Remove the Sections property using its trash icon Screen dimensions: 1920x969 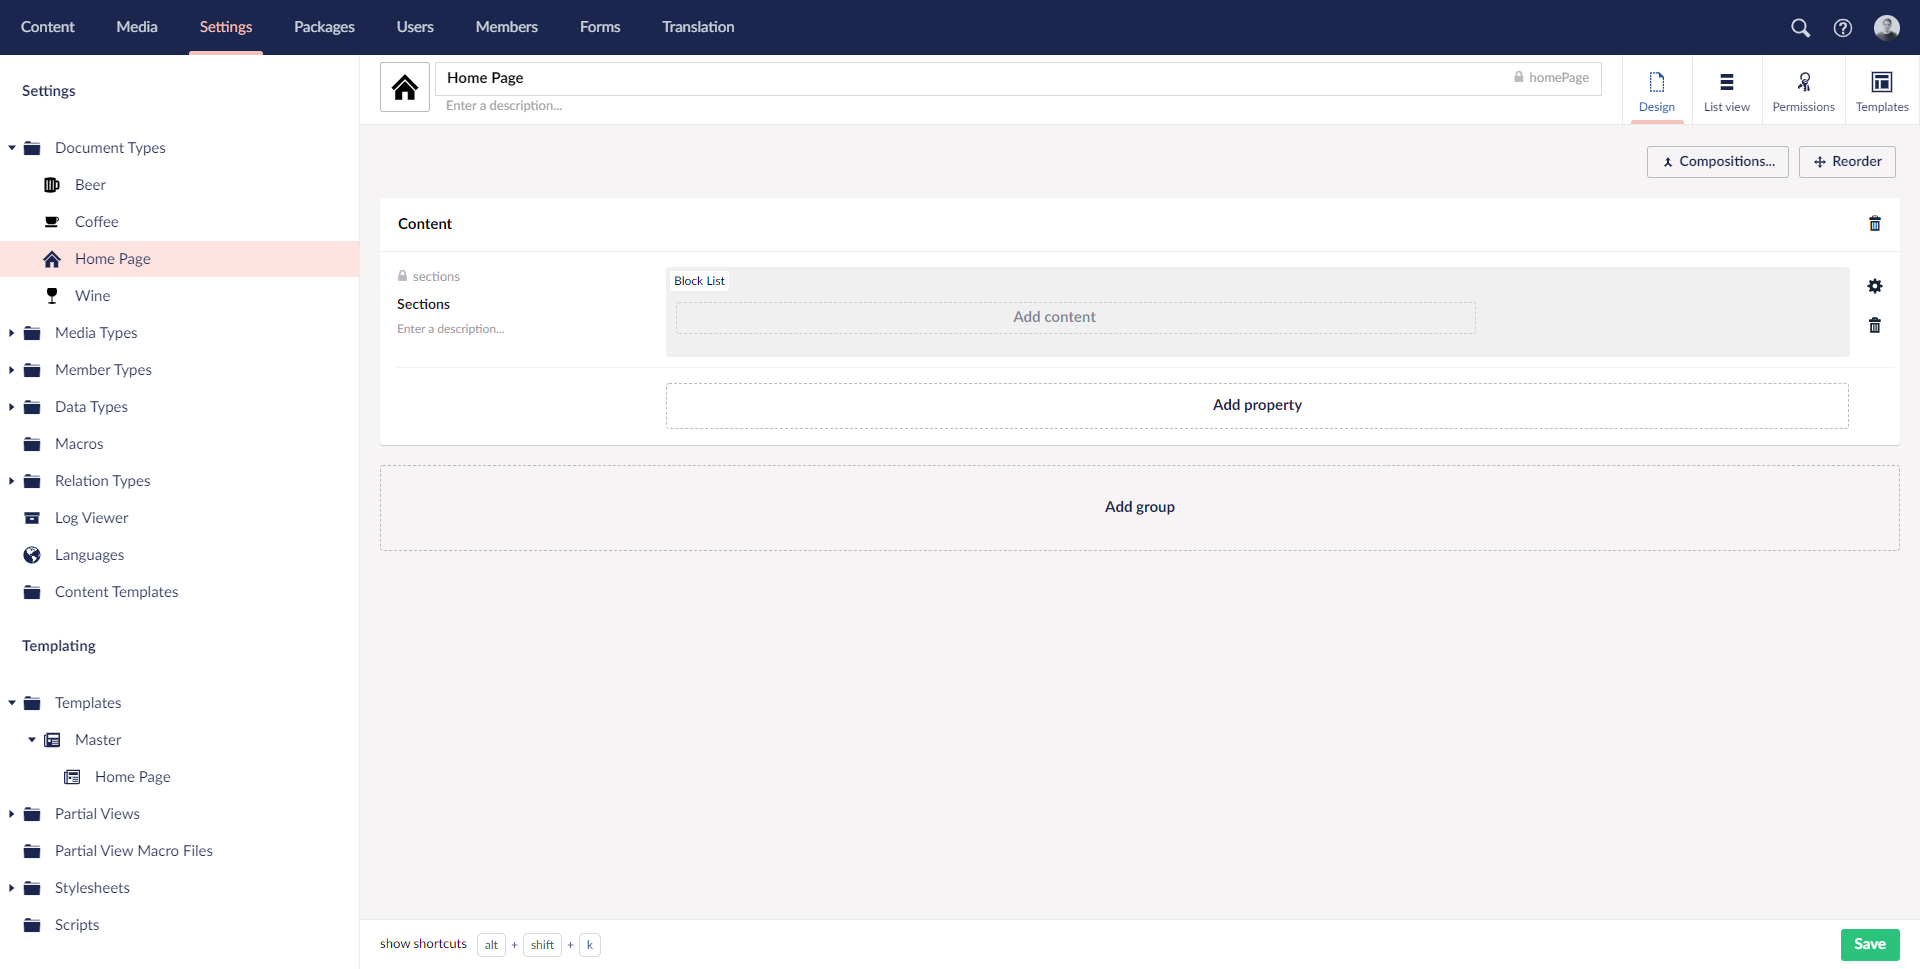pyautogui.click(x=1875, y=325)
